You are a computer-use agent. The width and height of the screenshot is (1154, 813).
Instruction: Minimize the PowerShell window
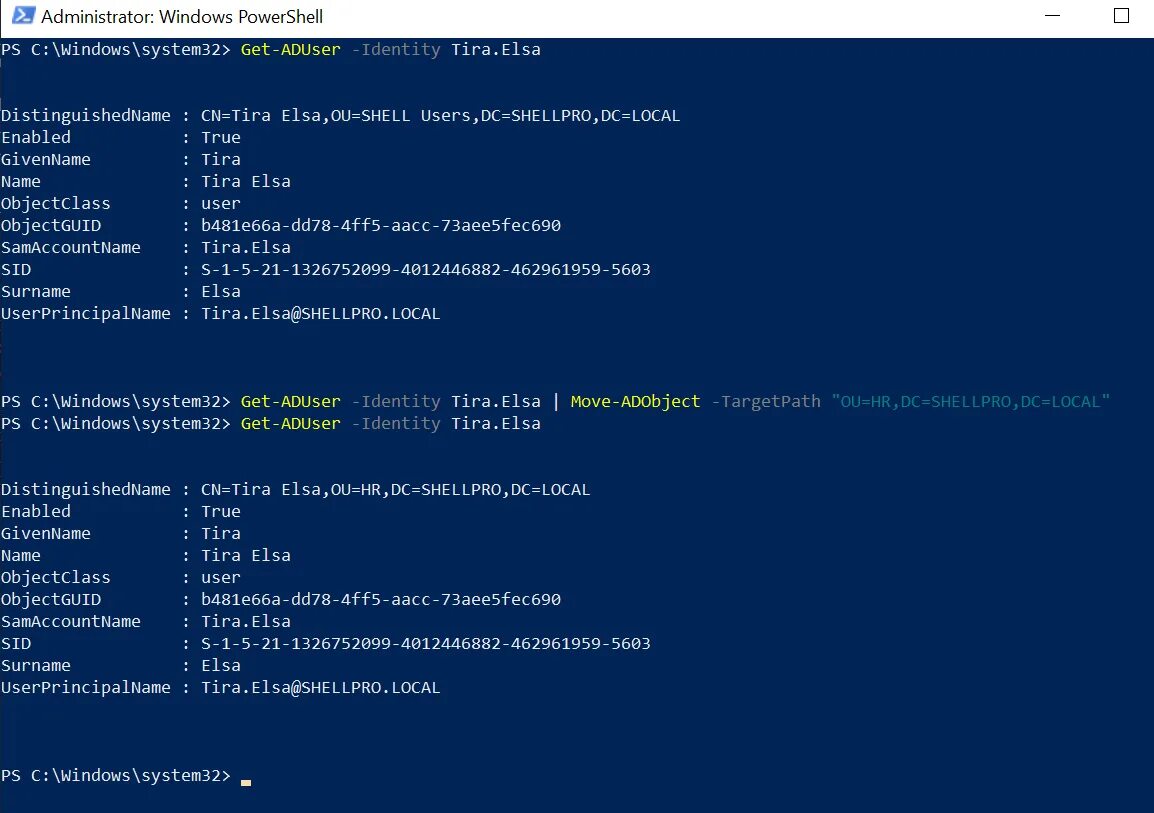[x=1051, y=17]
